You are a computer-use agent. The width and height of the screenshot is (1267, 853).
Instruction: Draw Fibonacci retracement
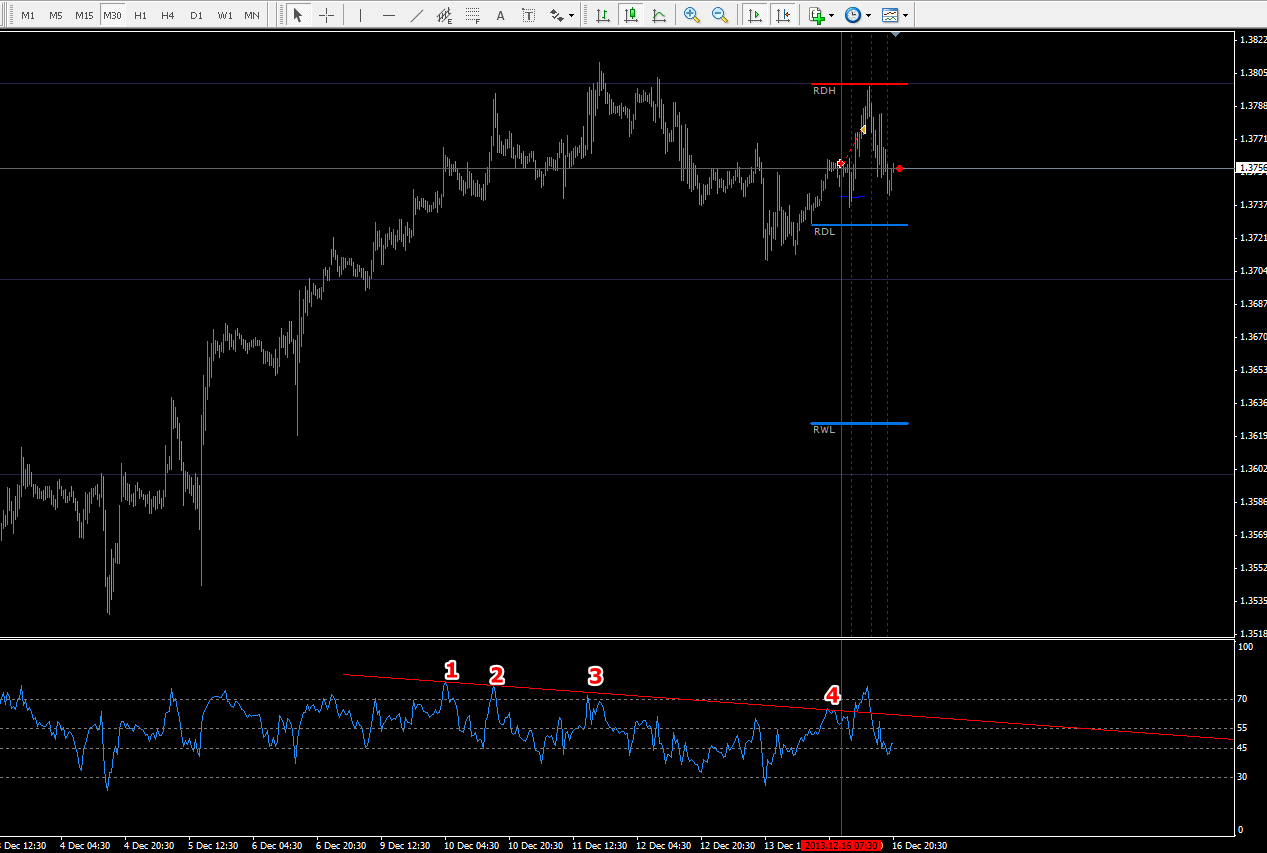[x=473, y=15]
